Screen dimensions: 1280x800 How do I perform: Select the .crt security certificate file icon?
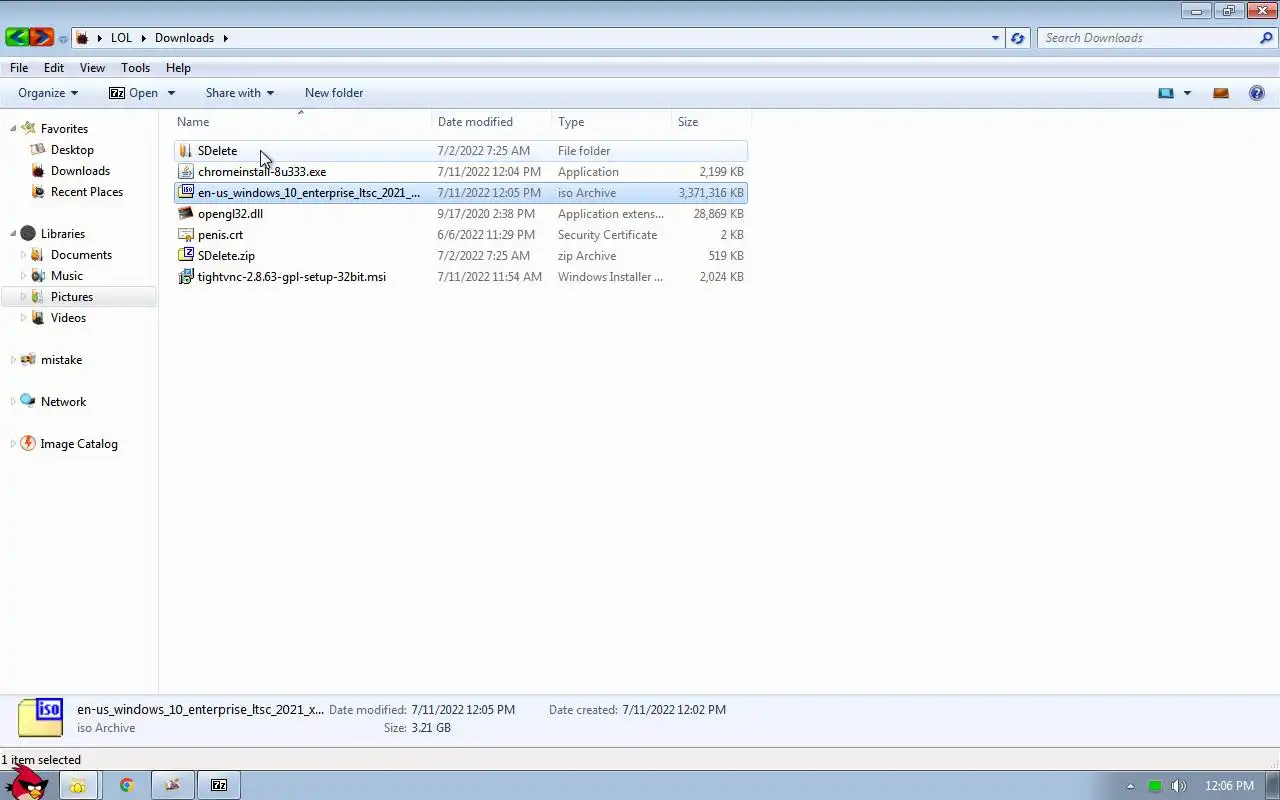tap(186, 235)
